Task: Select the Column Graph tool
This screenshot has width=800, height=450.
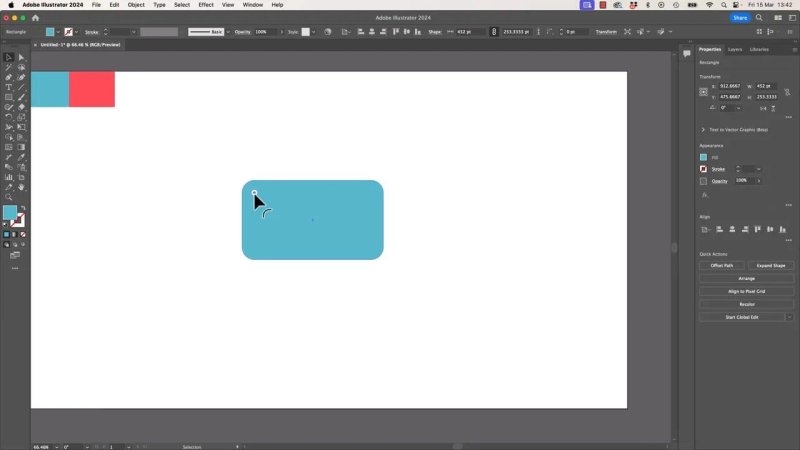Action: (9, 177)
